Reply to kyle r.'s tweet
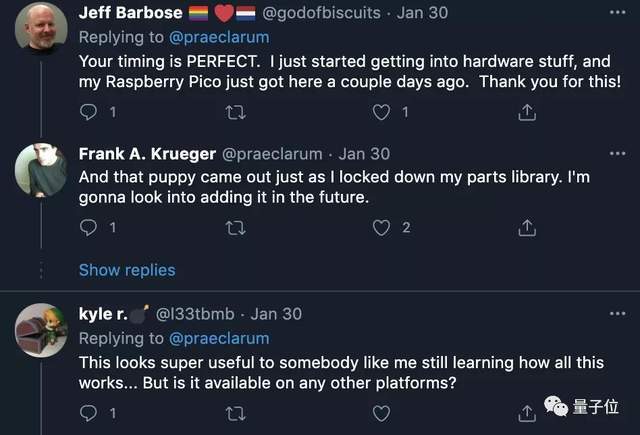Screen dimensions: 640x435 (x=88, y=412)
